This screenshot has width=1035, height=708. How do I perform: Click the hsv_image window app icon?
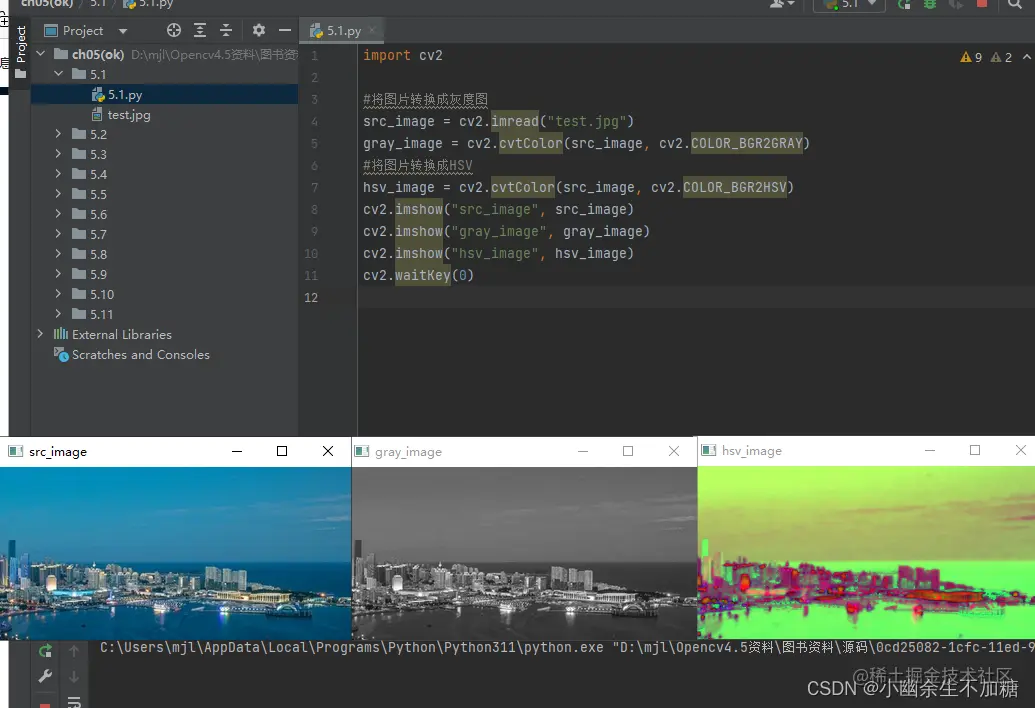tap(708, 451)
